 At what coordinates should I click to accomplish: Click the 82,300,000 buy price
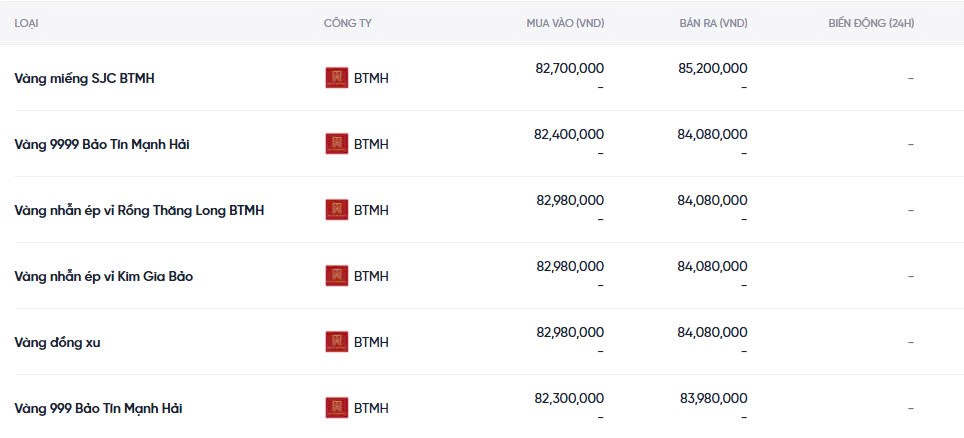(x=569, y=398)
